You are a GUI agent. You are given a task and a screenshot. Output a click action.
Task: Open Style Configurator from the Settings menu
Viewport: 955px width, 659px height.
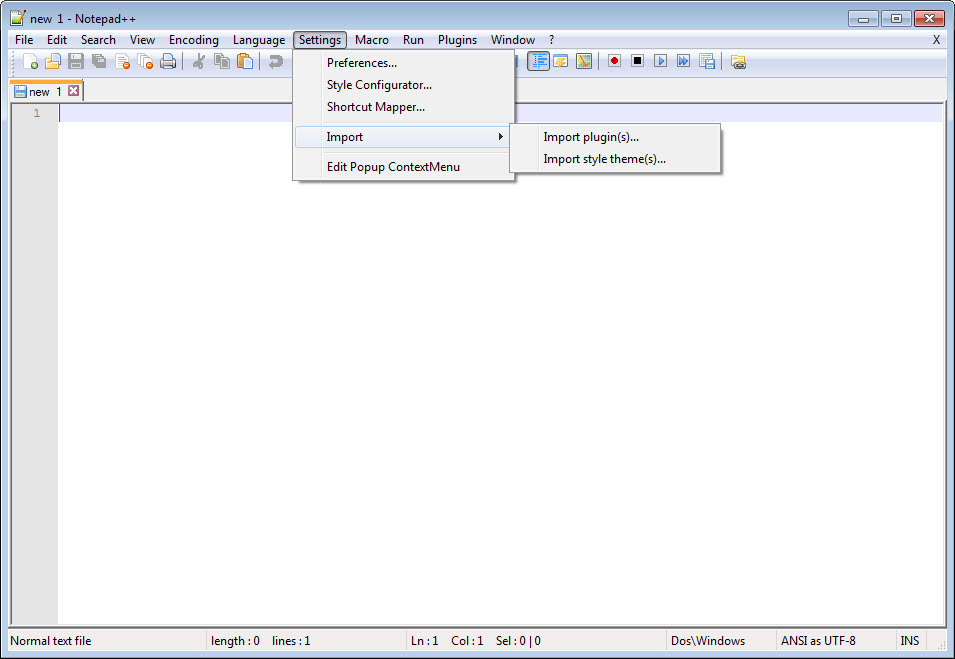click(x=378, y=84)
